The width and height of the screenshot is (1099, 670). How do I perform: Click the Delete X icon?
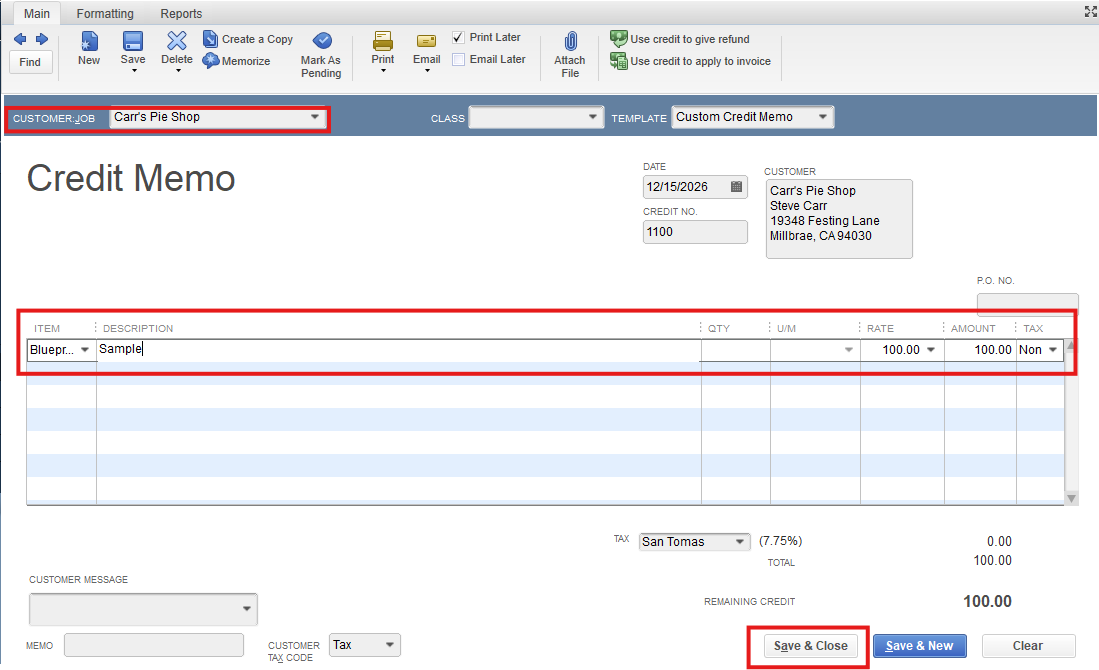click(177, 41)
